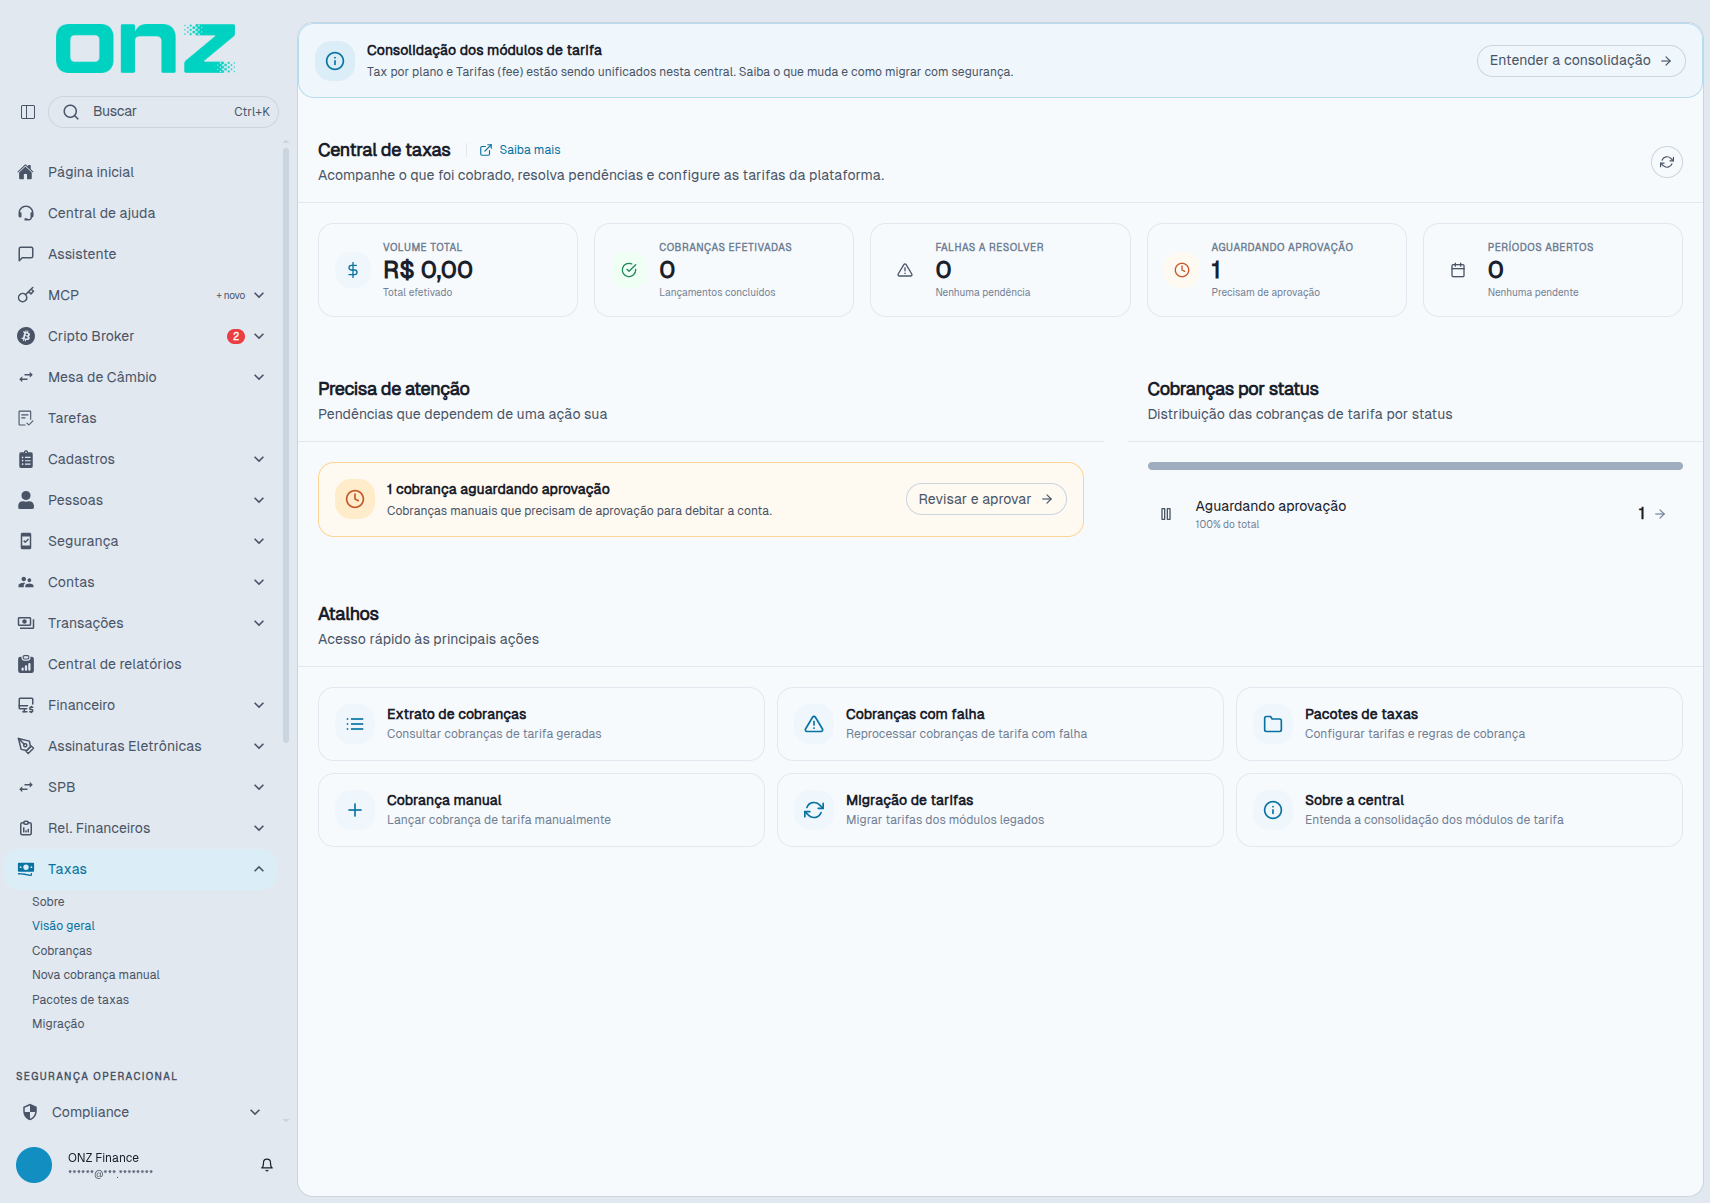Toggle the sidebar panel icon
Screen dimensions: 1710x1203
[x=28, y=112]
